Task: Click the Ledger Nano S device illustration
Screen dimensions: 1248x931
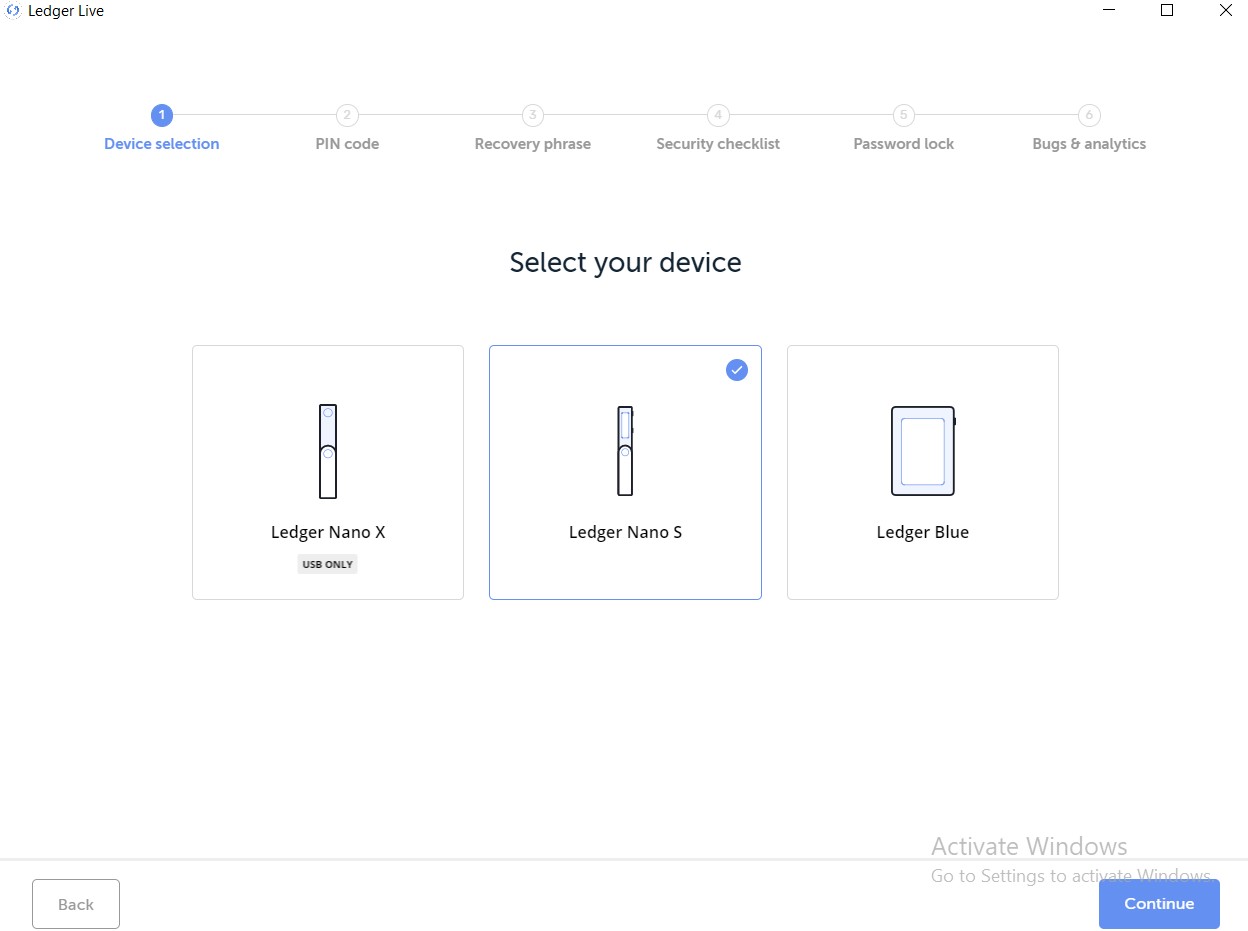Action: pyautogui.click(x=625, y=450)
